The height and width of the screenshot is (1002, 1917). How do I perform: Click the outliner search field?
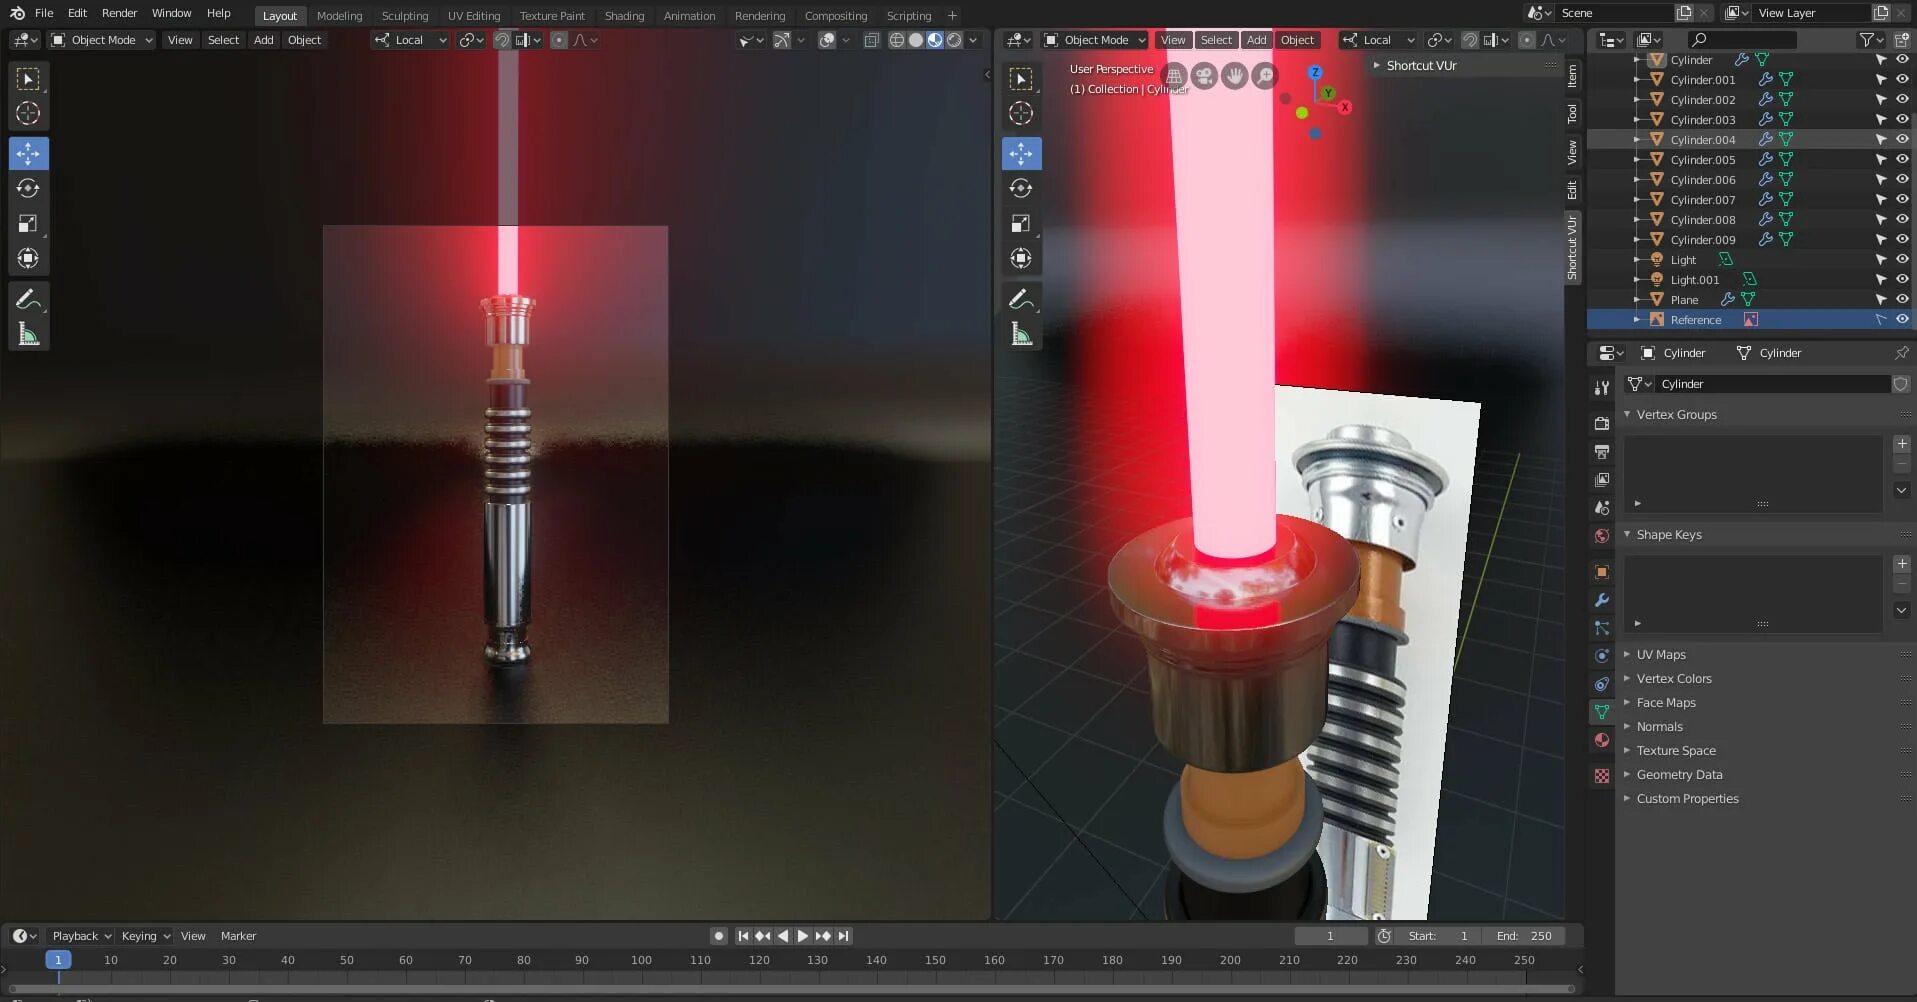tap(1742, 40)
